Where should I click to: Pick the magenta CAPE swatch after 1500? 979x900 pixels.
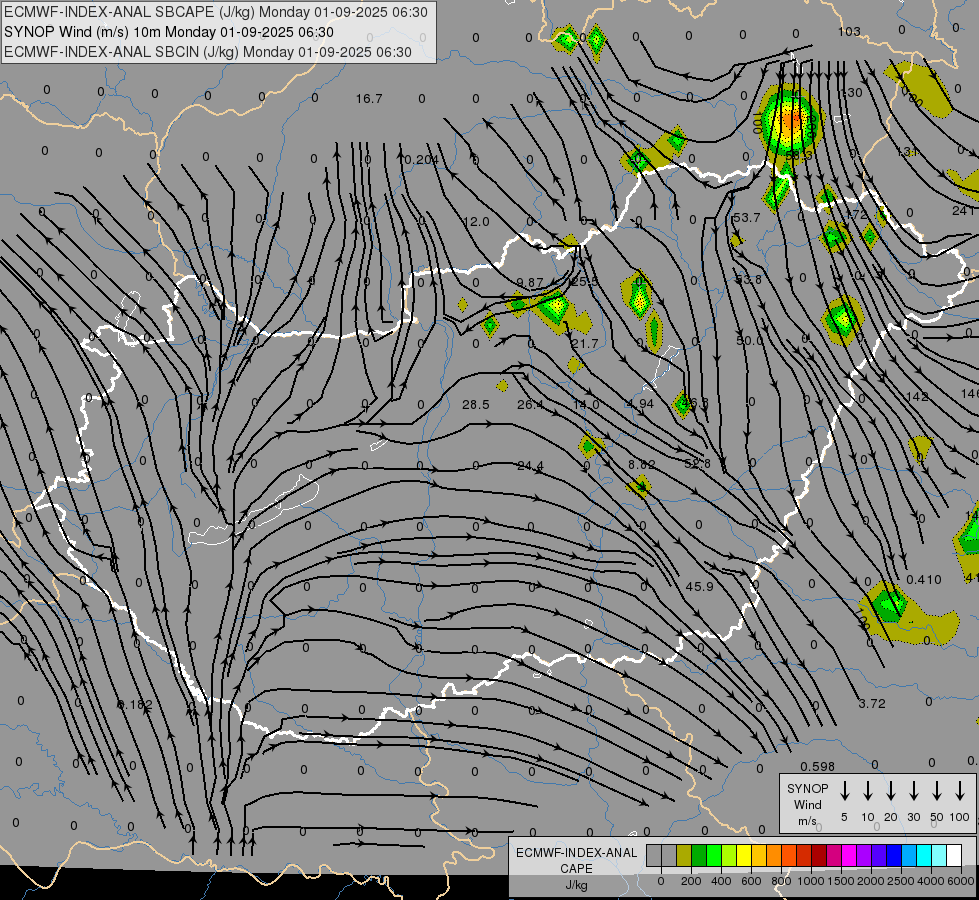tap(849, 855)
